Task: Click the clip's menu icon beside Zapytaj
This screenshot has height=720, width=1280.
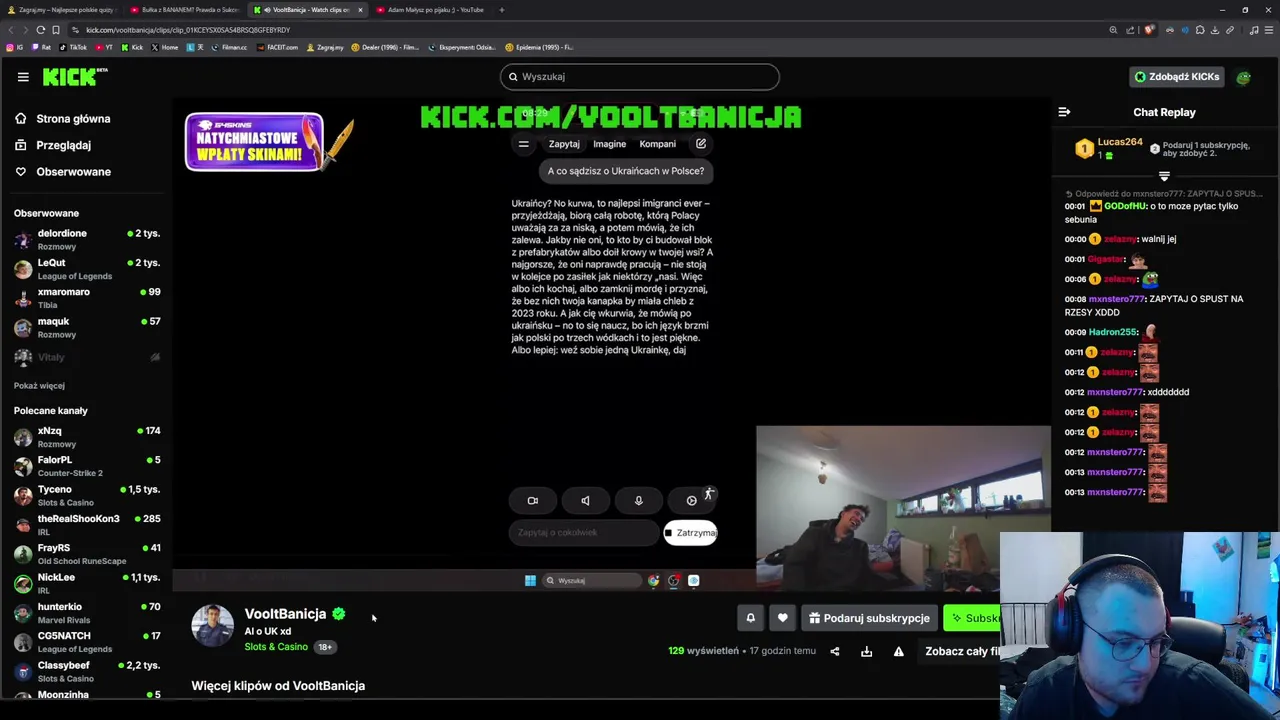Action: tap(523, 144)
